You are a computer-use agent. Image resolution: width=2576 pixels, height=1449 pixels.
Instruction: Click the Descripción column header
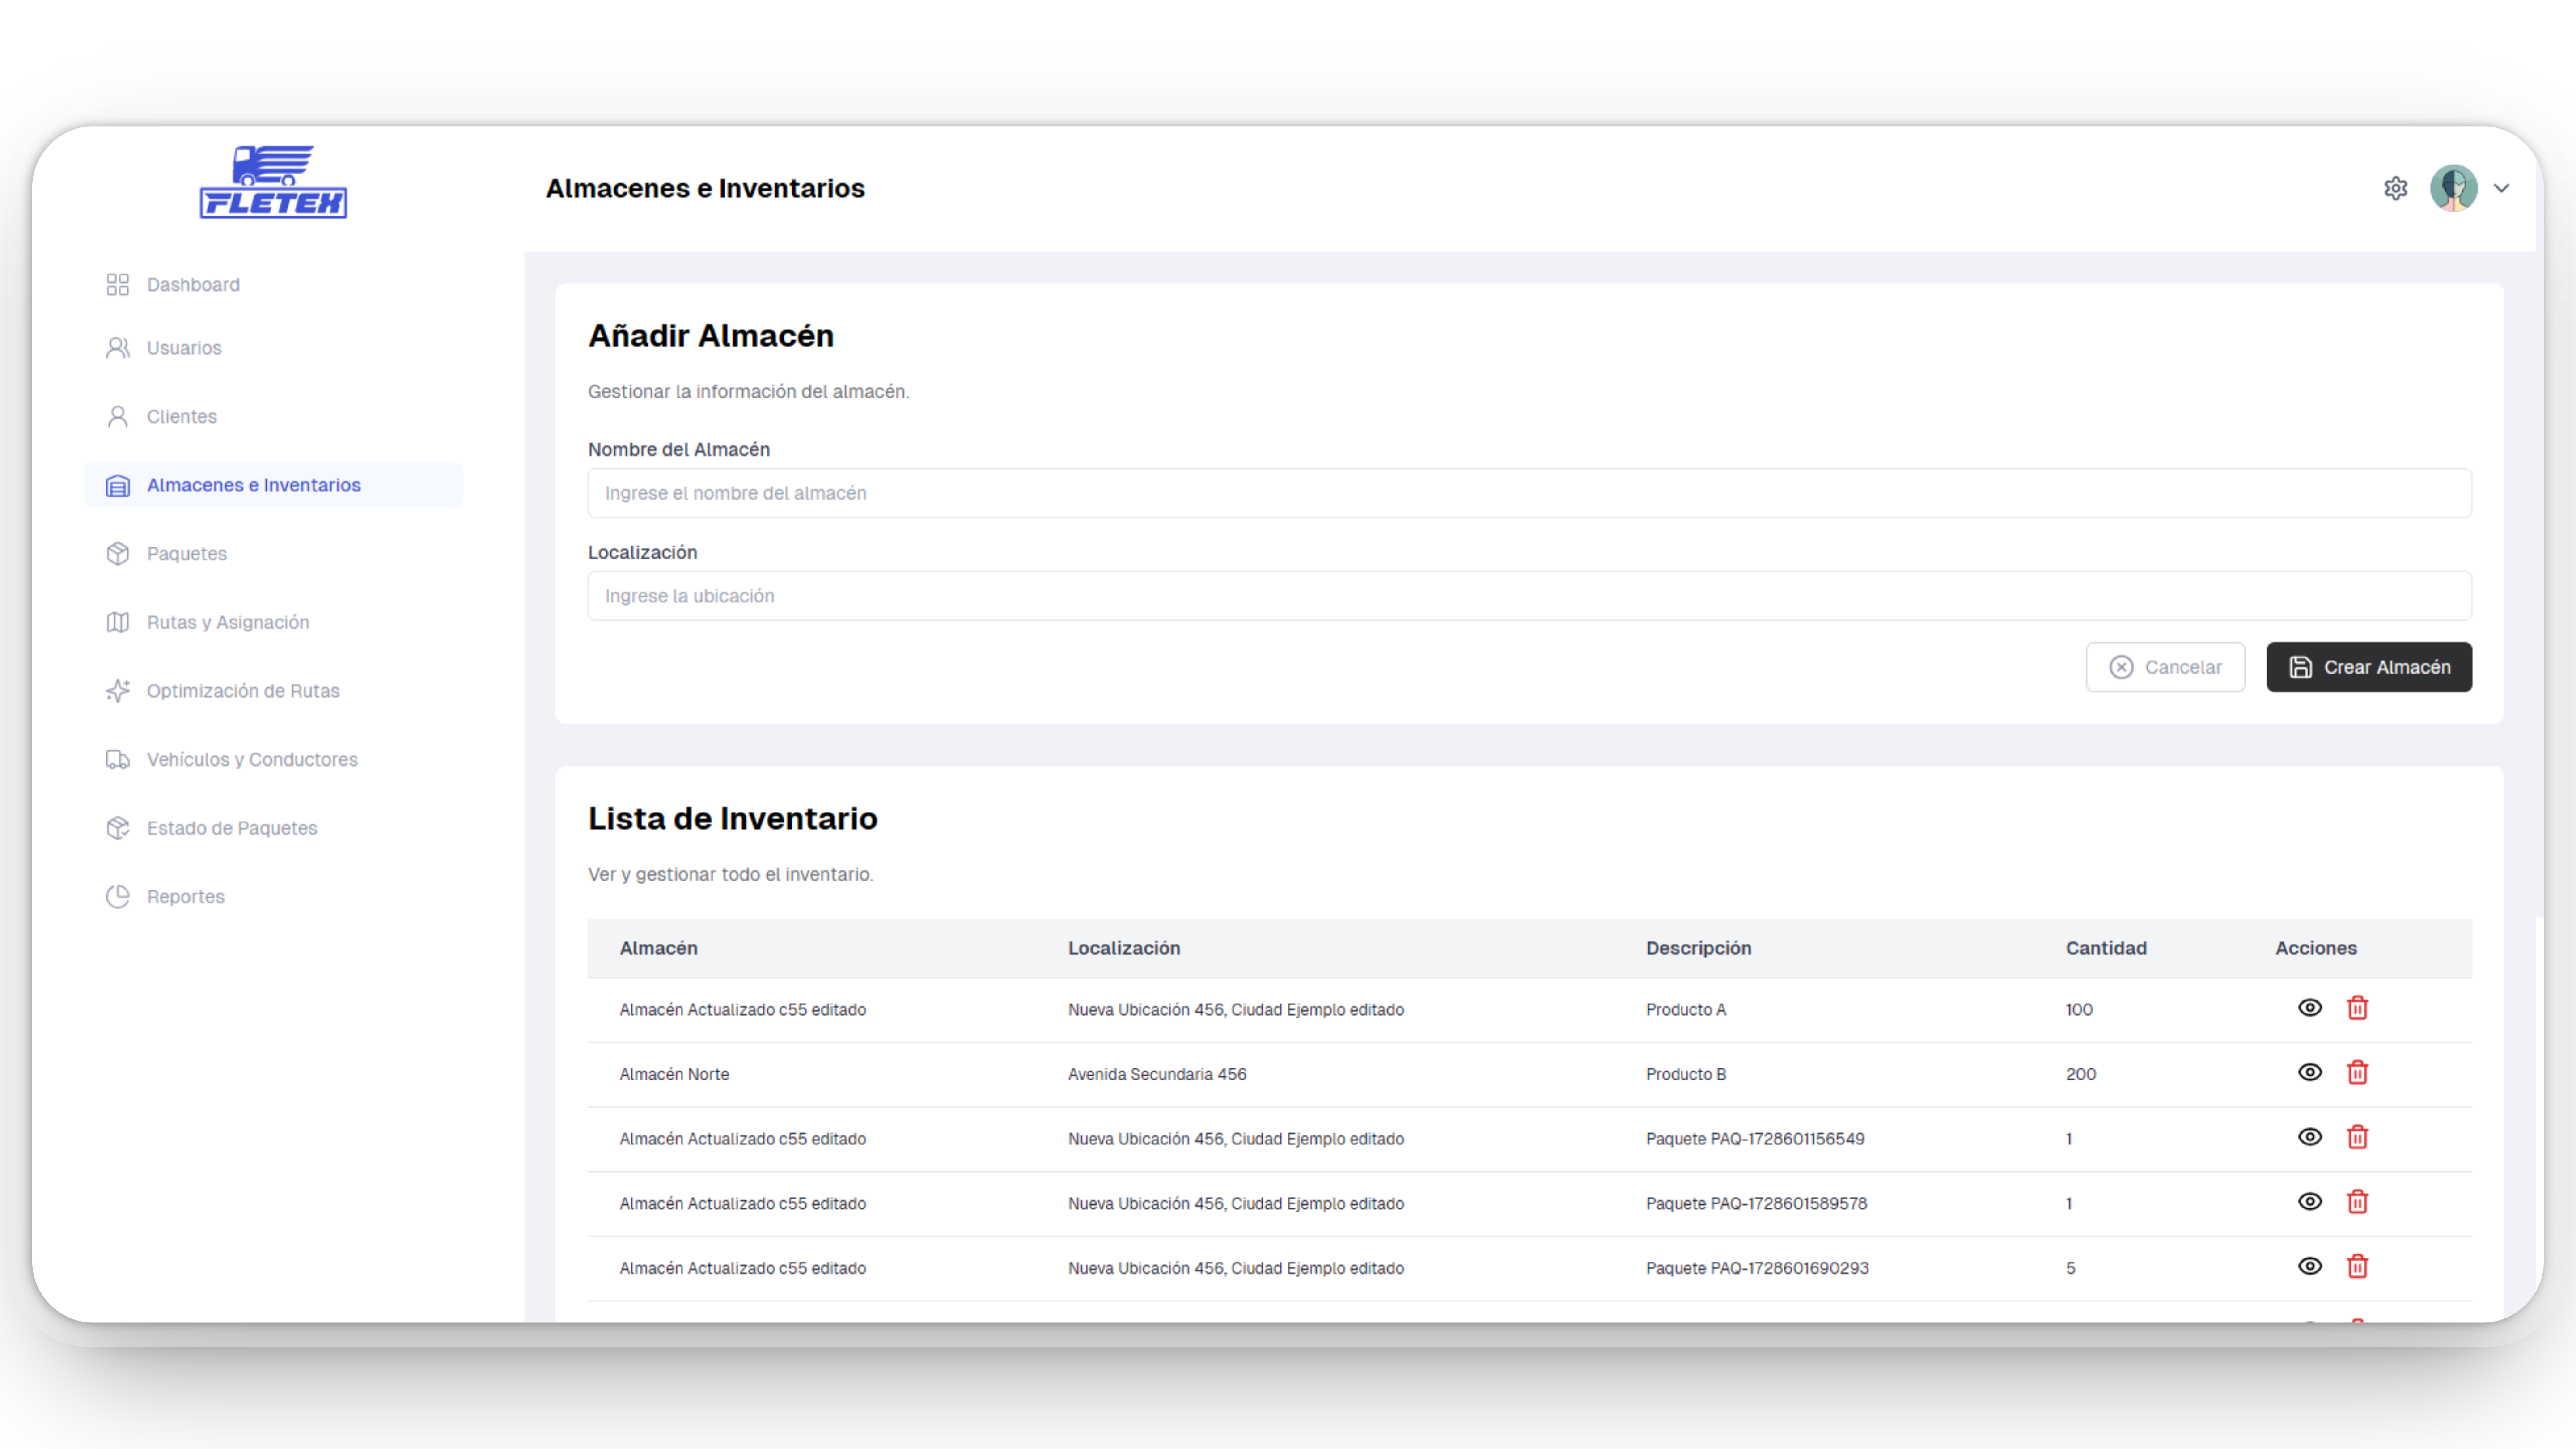point(1698,949)
